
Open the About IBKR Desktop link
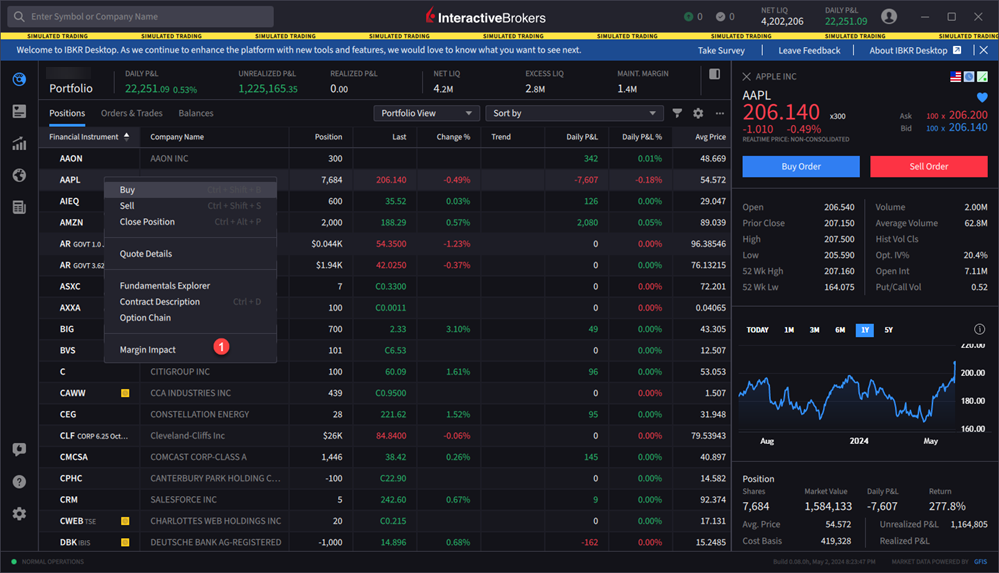(908, 50)
